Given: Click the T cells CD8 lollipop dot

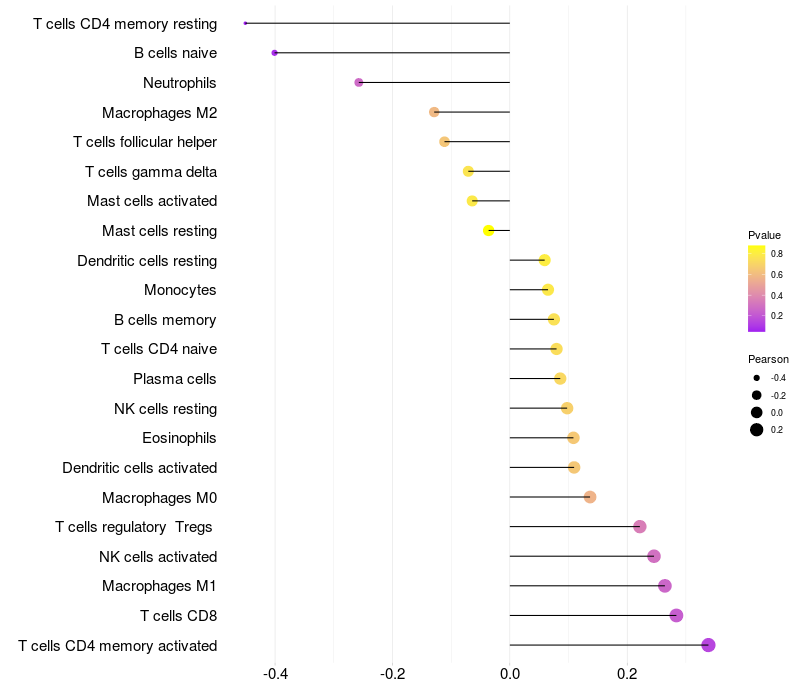Looking at the screenshot, I should [x=676, y=615].
